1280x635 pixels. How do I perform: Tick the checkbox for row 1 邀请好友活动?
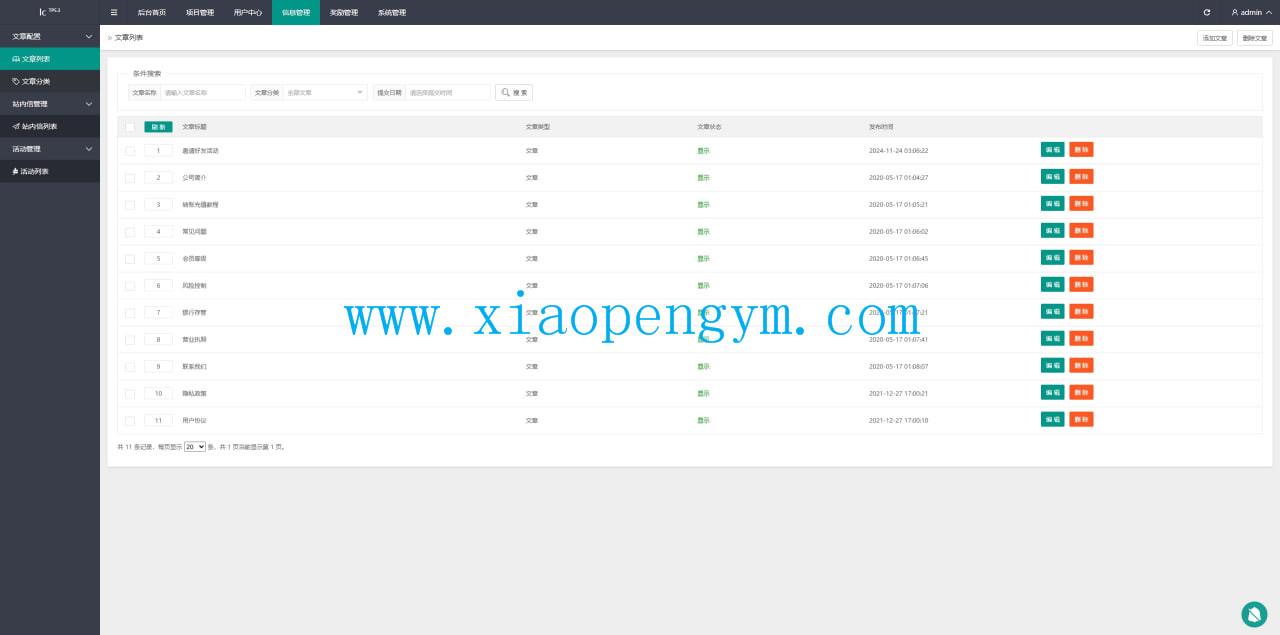pos(130,150)
